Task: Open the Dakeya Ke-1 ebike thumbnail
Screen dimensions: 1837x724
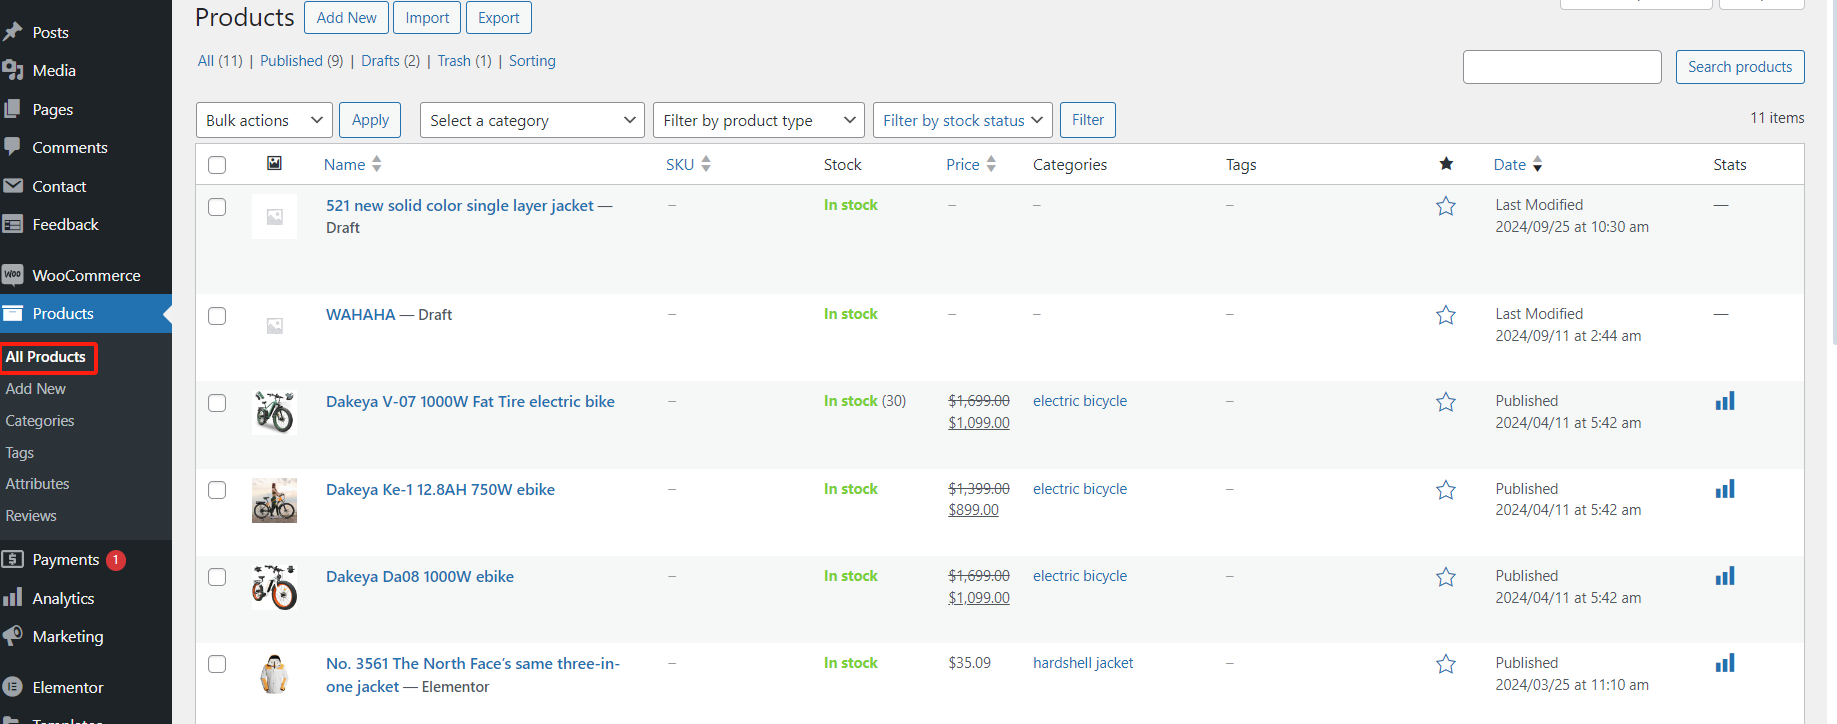Action: click(x=274, y=500)
